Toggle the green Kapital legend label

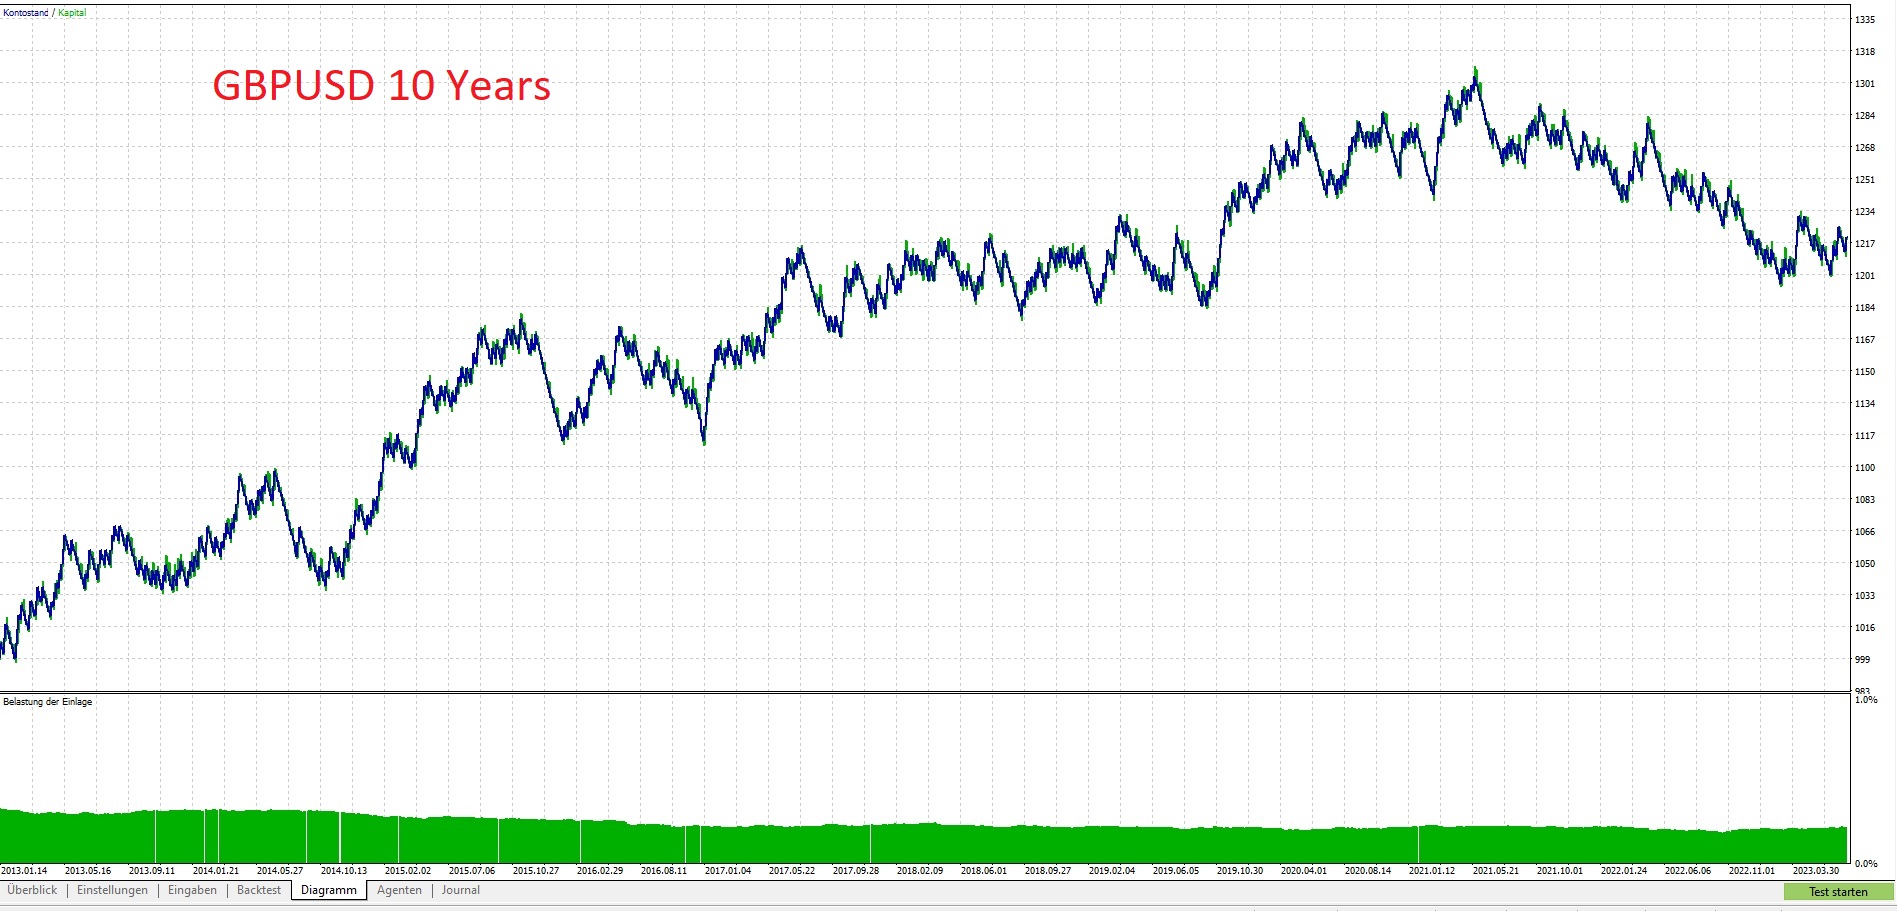pyautogui.click(x=70, y=13)
